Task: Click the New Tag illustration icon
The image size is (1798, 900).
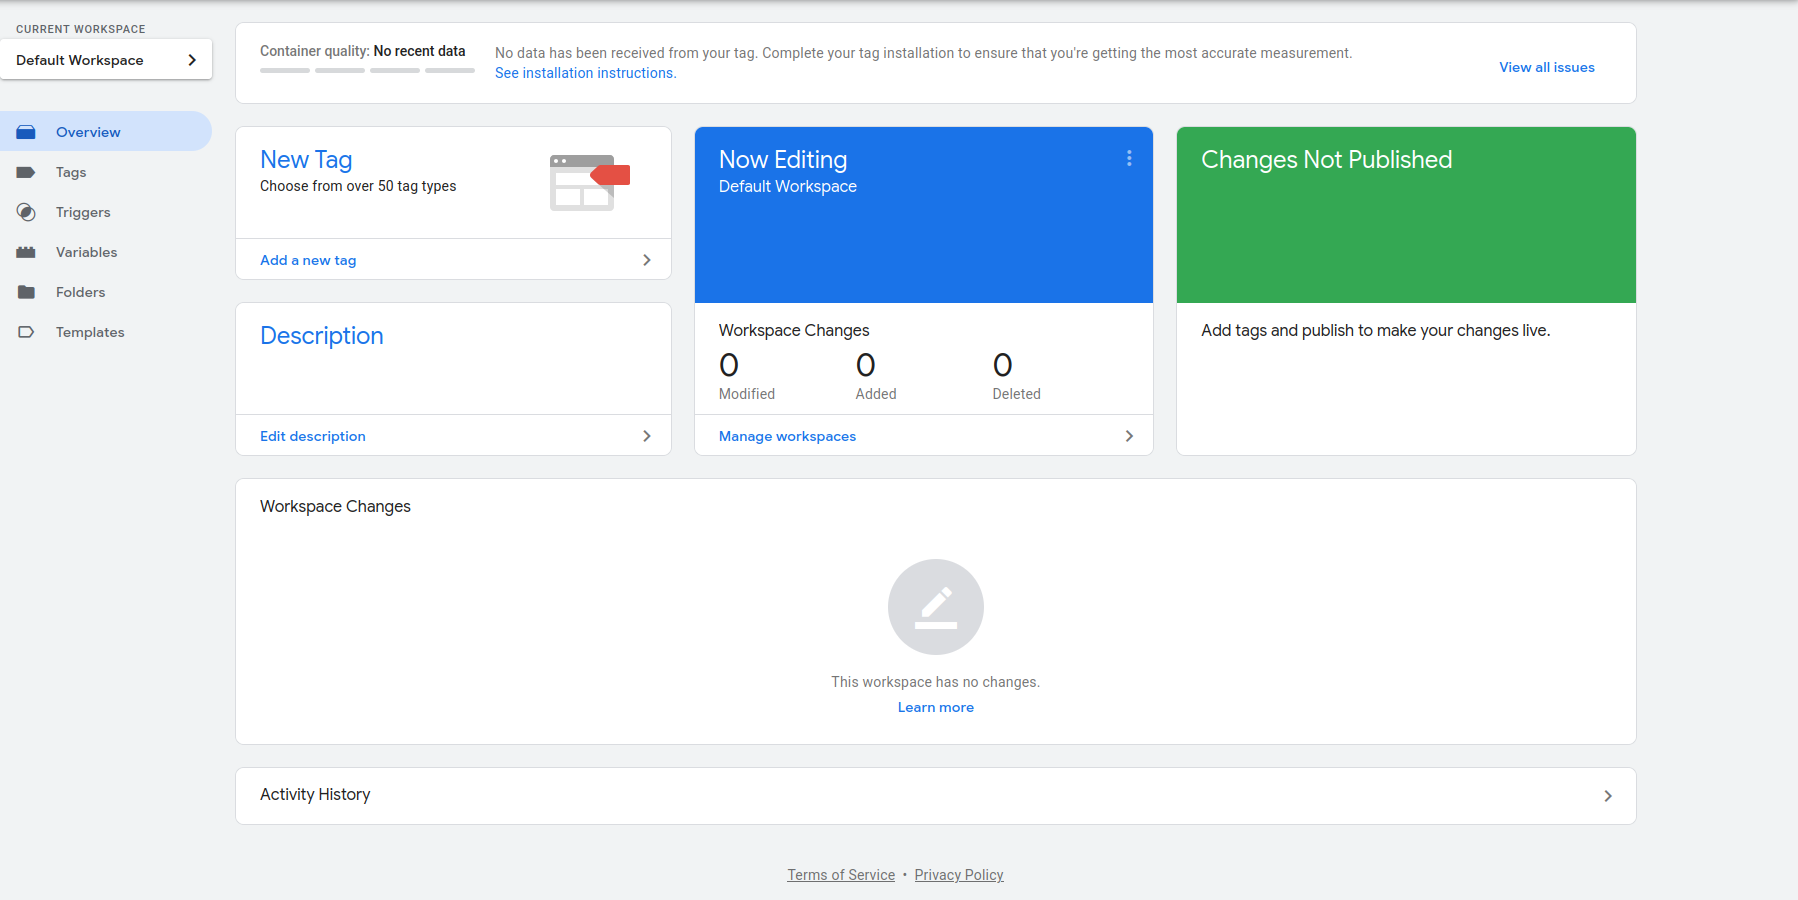Action: [590, 182]
